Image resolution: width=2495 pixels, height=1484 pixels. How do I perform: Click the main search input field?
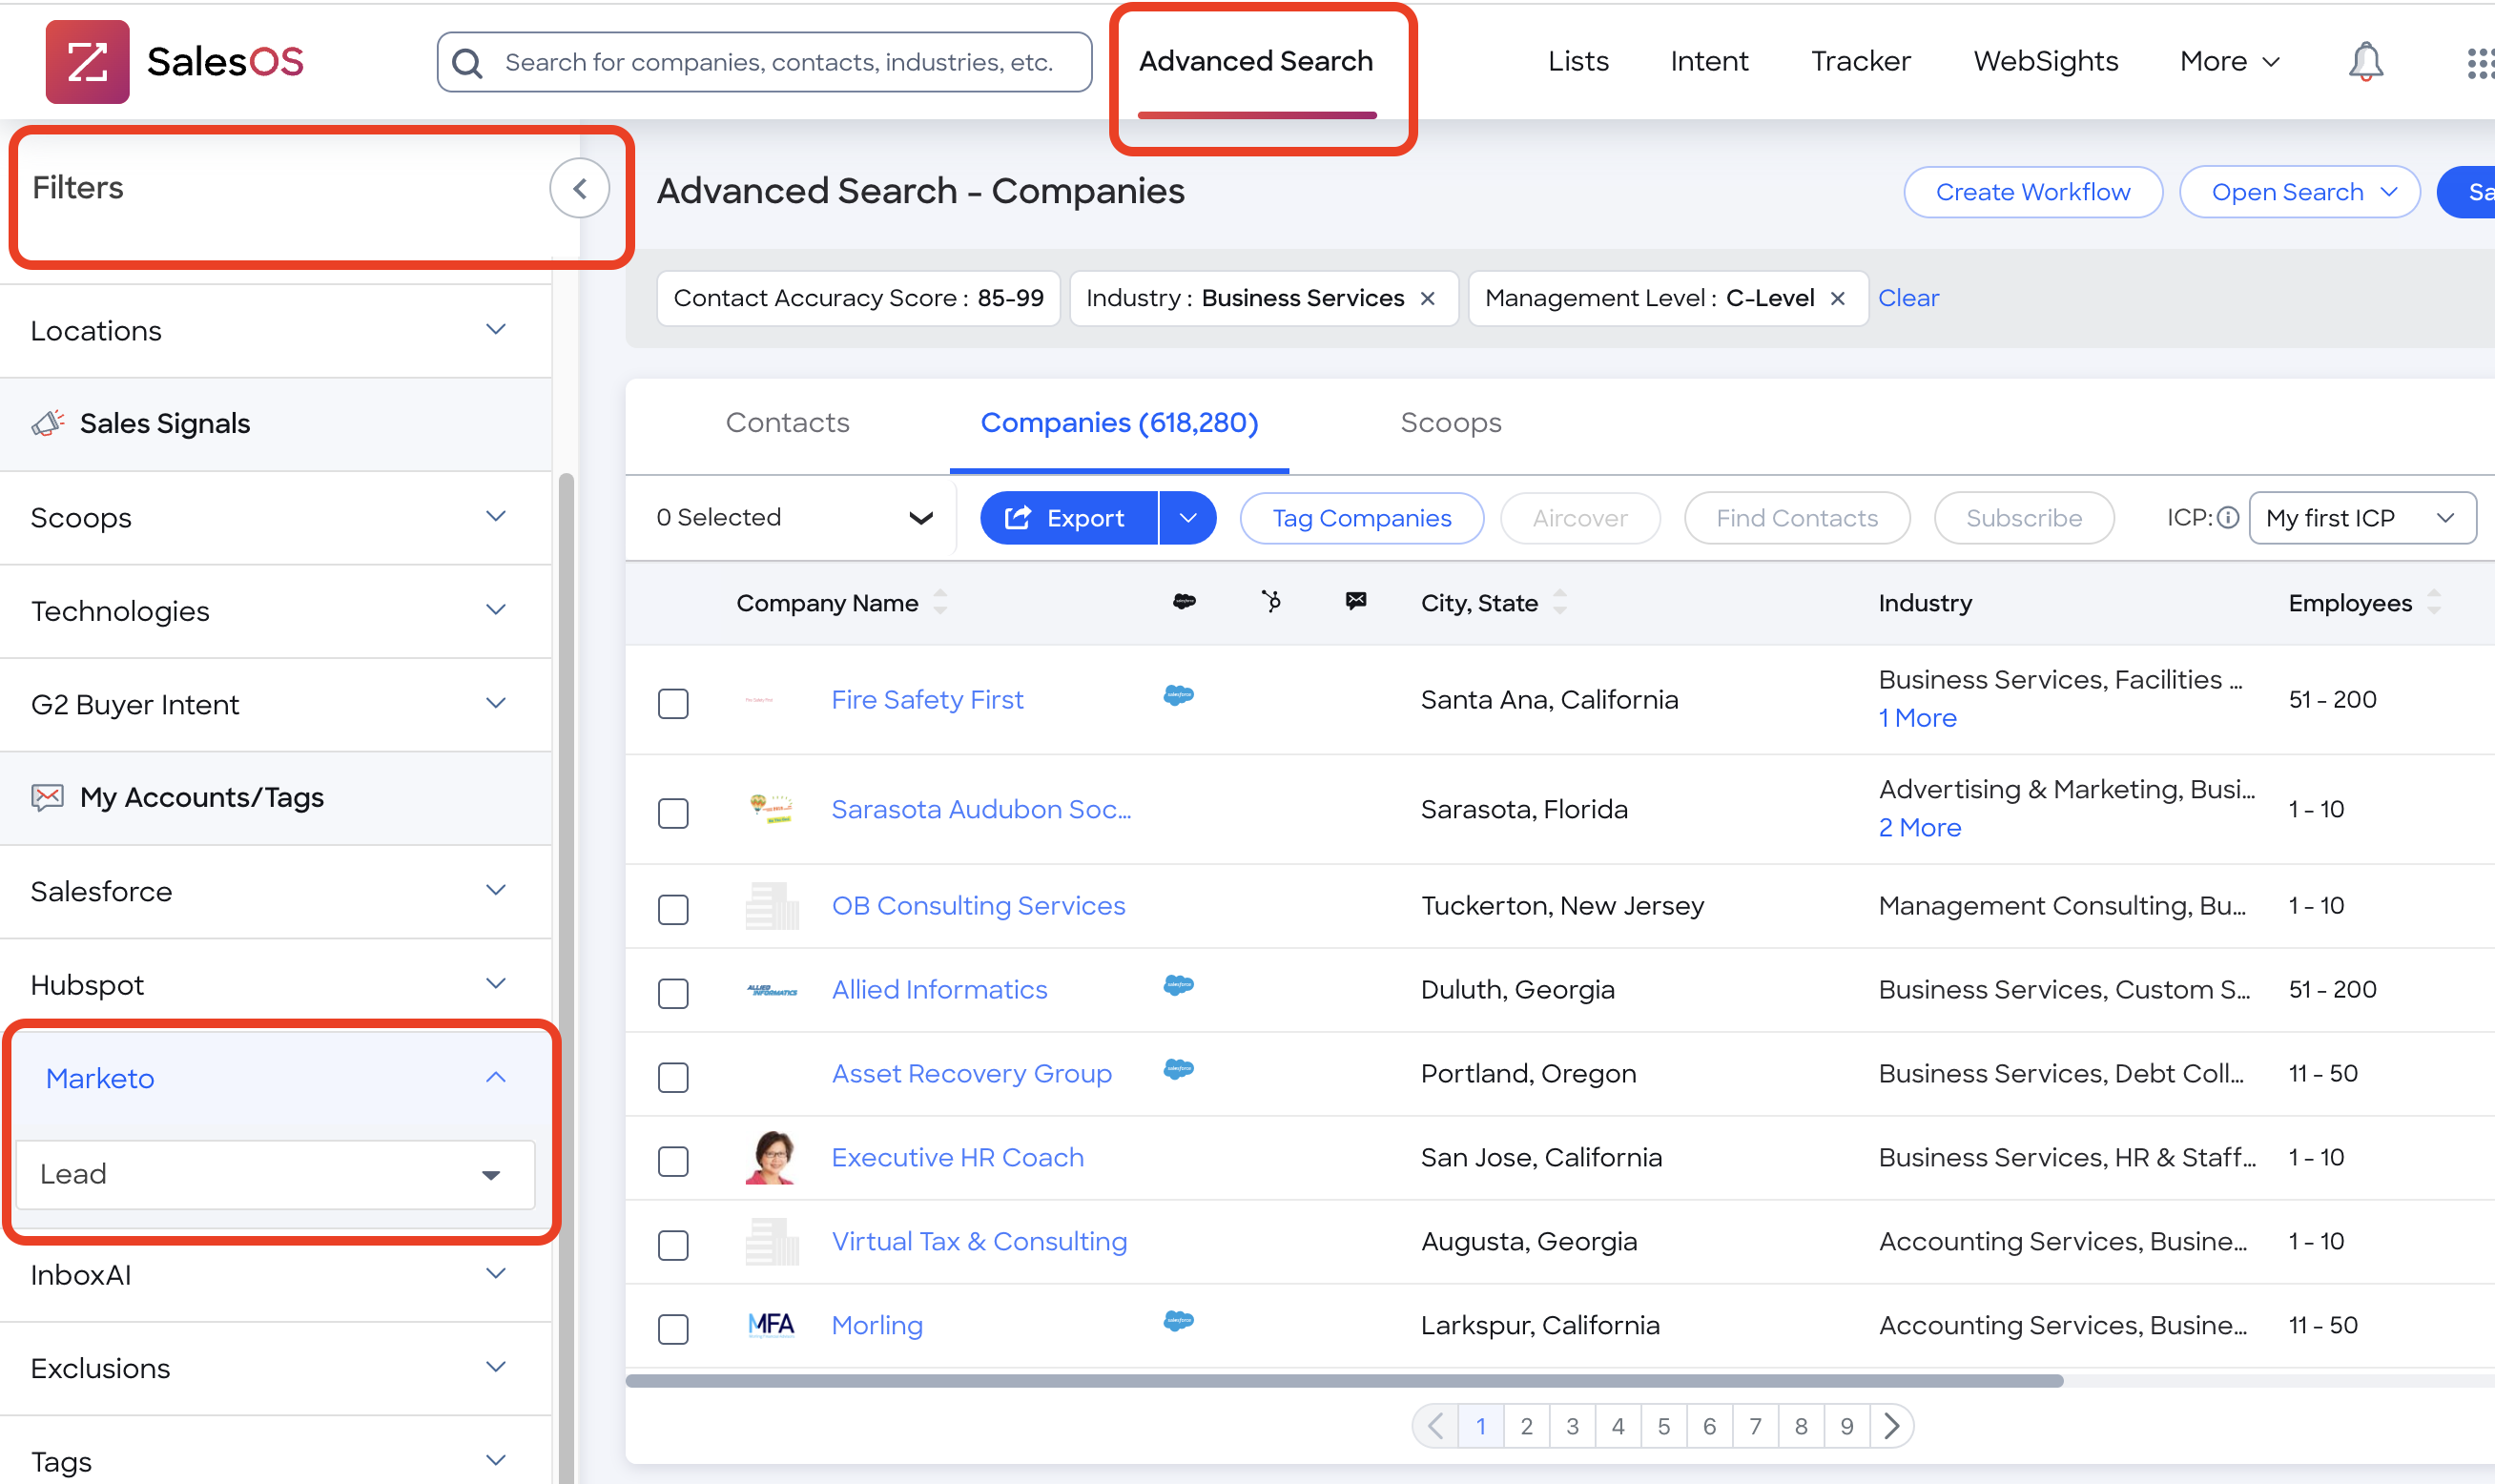tap(764, 62)
